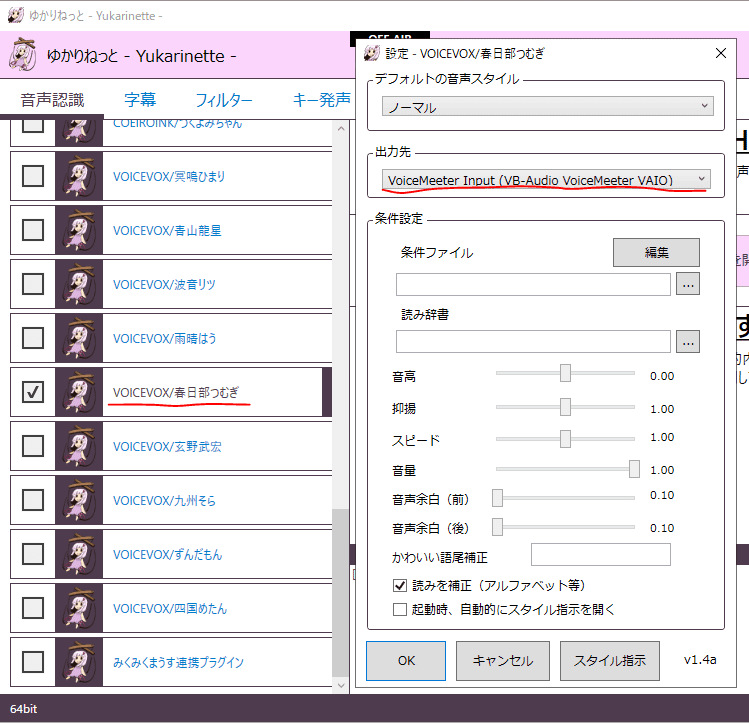Enable the VOICEVOX/四国めたん checkbox
749x724 pixels.
(33, 608)
